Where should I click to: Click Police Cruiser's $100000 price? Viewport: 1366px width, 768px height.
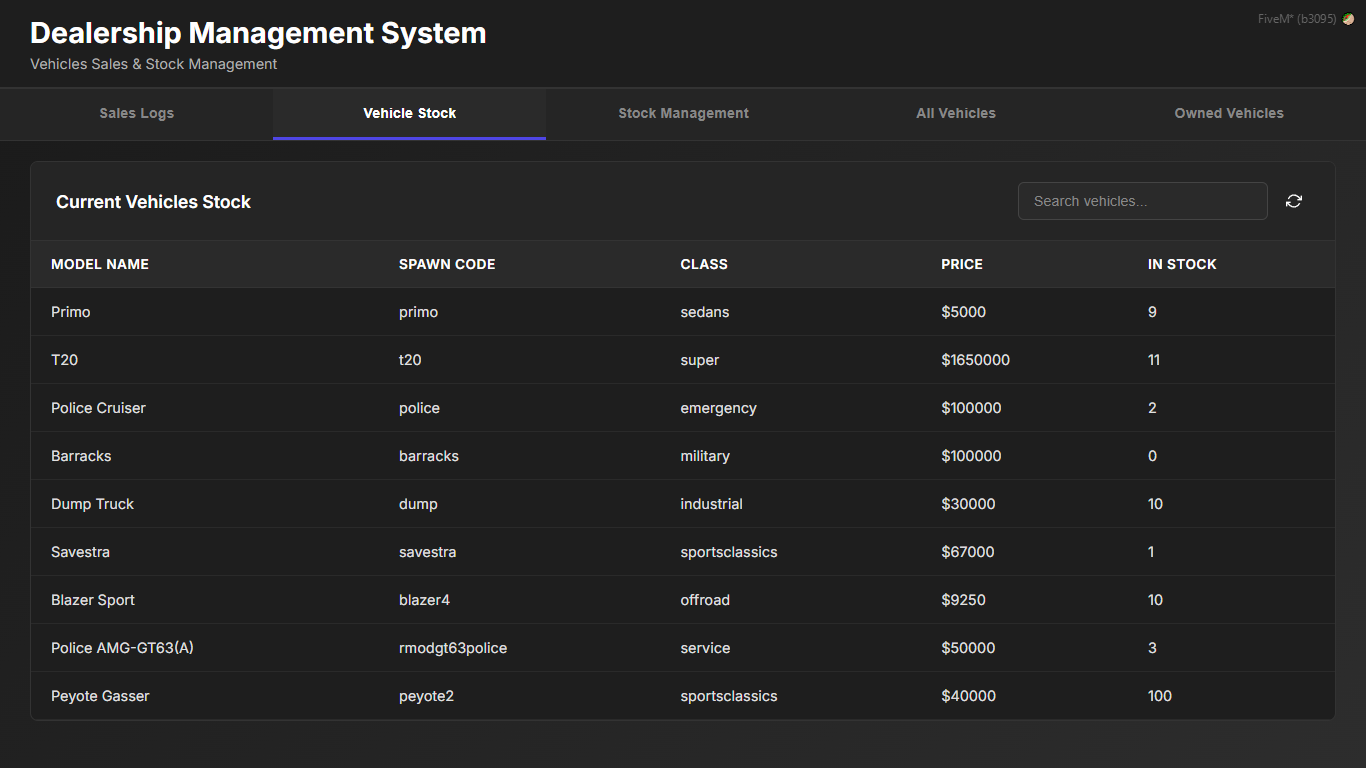(x=971, y=408)
